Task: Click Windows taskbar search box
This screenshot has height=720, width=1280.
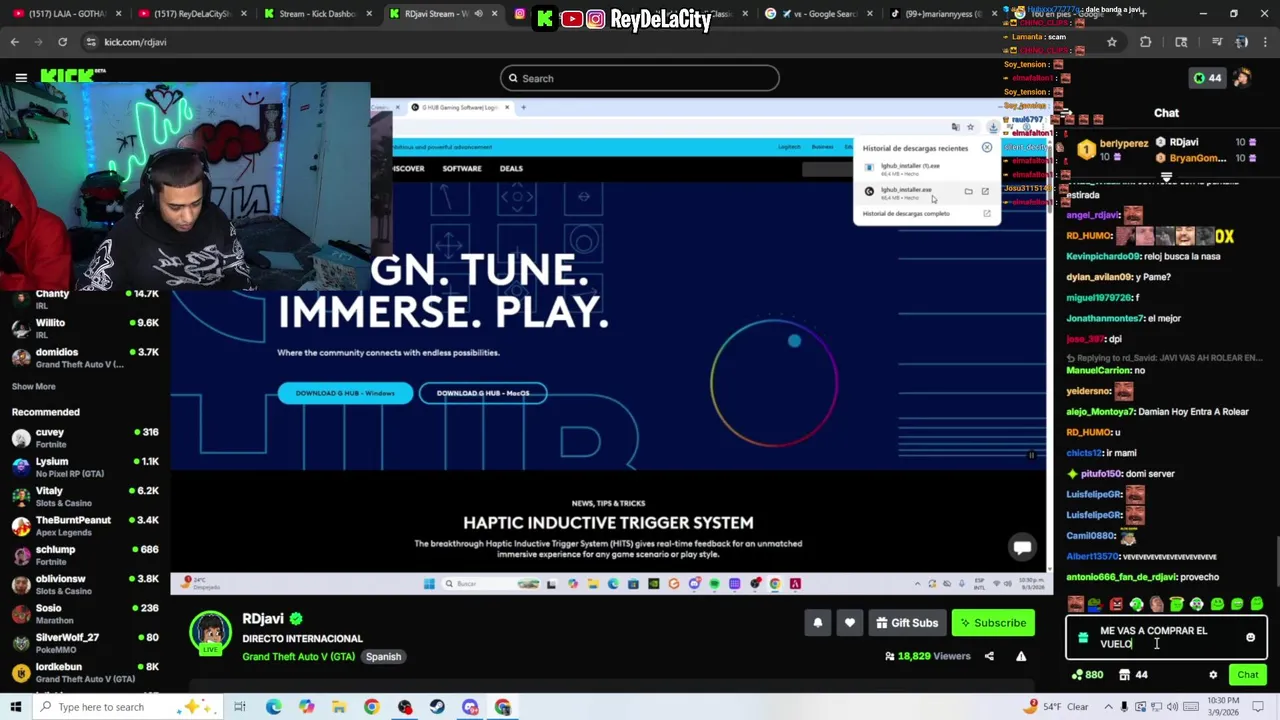Action: [128, 707]
